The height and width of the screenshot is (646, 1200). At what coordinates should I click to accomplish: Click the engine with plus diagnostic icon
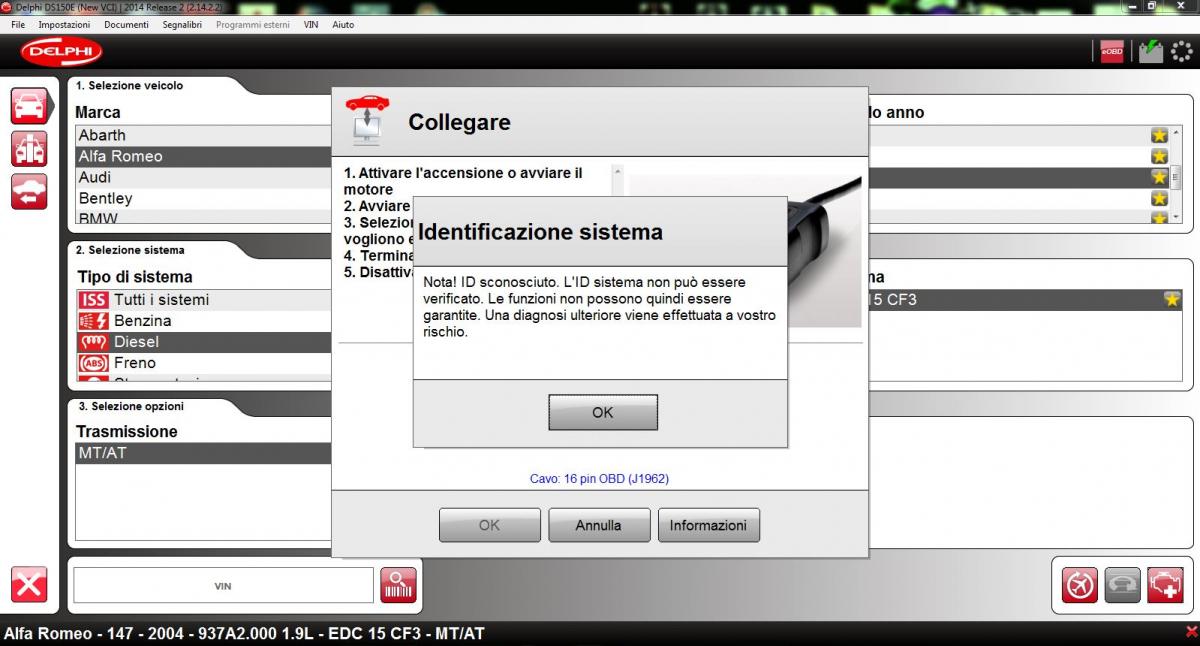[1165, 585]
